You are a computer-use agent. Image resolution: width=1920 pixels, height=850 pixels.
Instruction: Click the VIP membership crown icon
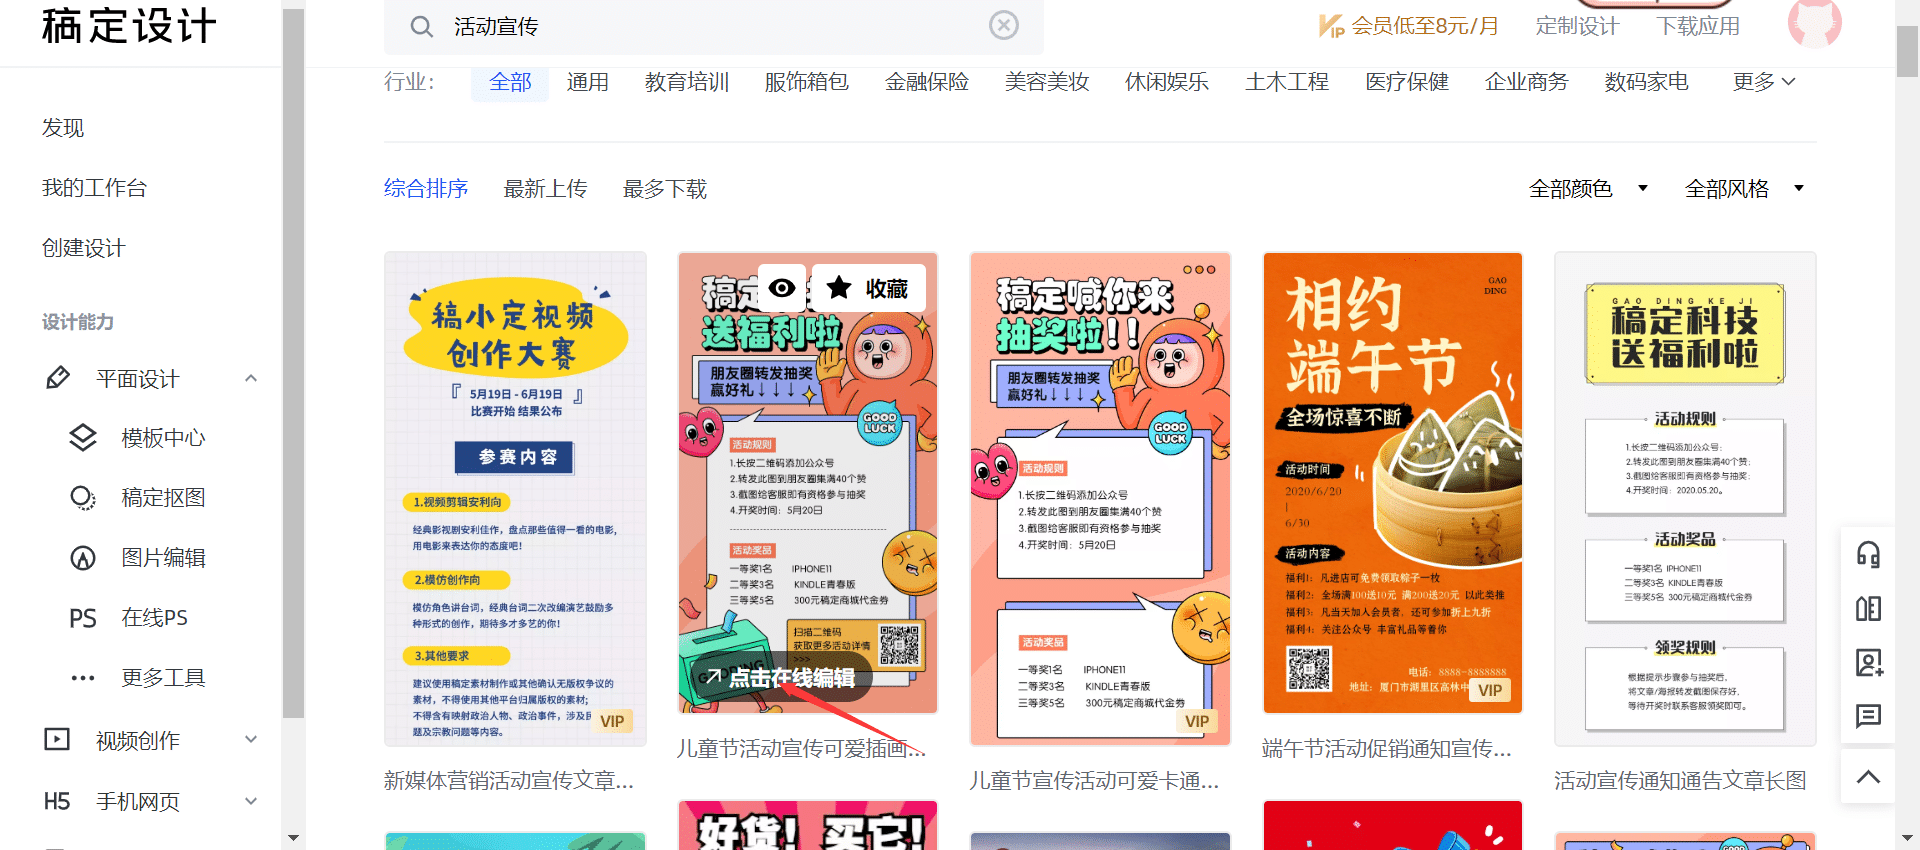(x=1331, y=26)
